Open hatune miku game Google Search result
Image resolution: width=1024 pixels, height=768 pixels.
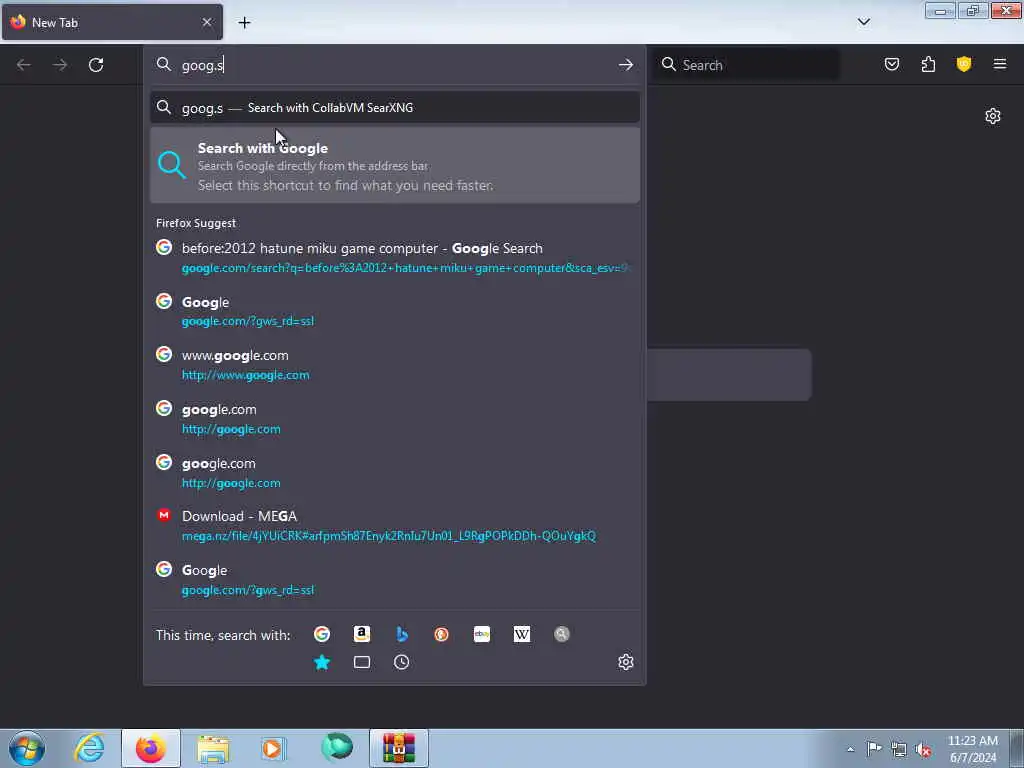coord(394,257)
